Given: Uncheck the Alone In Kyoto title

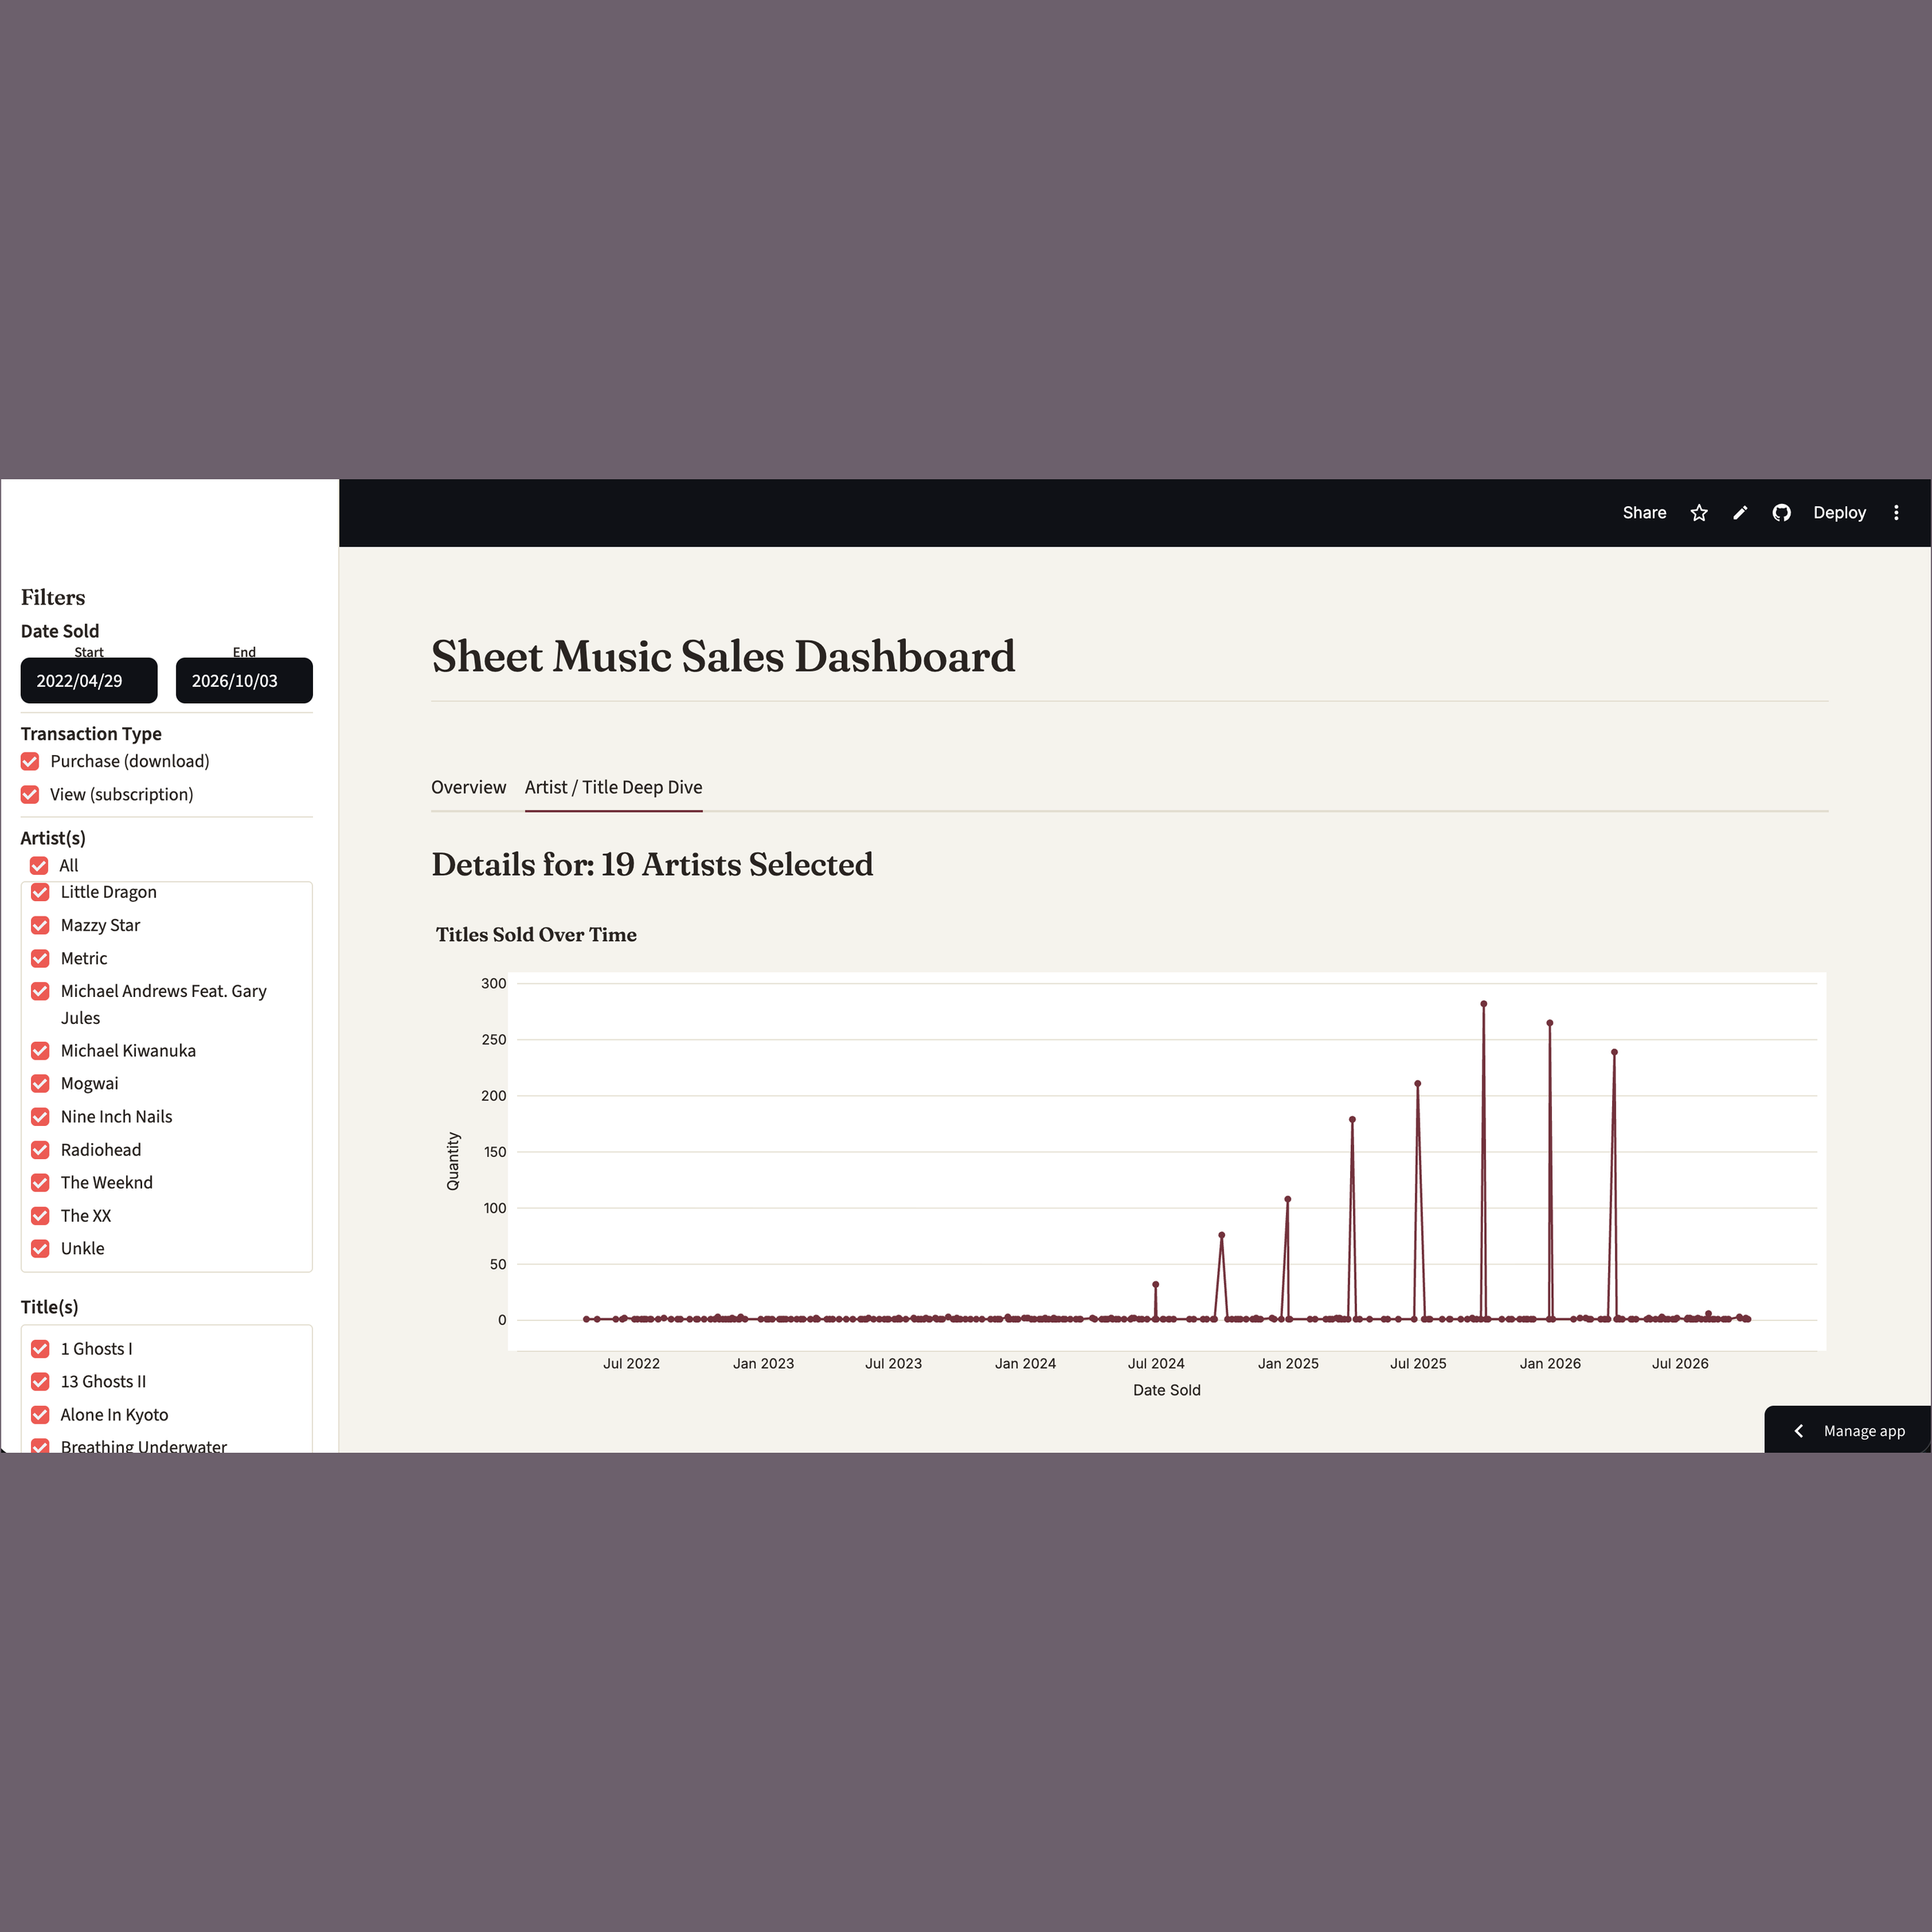Looking at the screenshot, I should 40,1415.
